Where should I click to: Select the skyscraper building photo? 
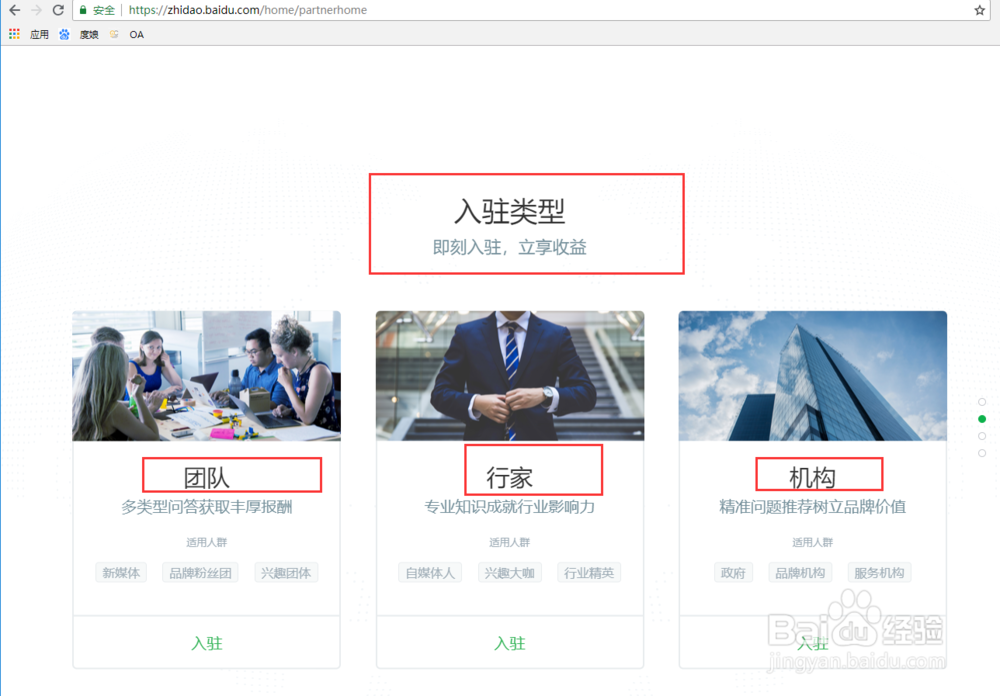coord(812,376)
